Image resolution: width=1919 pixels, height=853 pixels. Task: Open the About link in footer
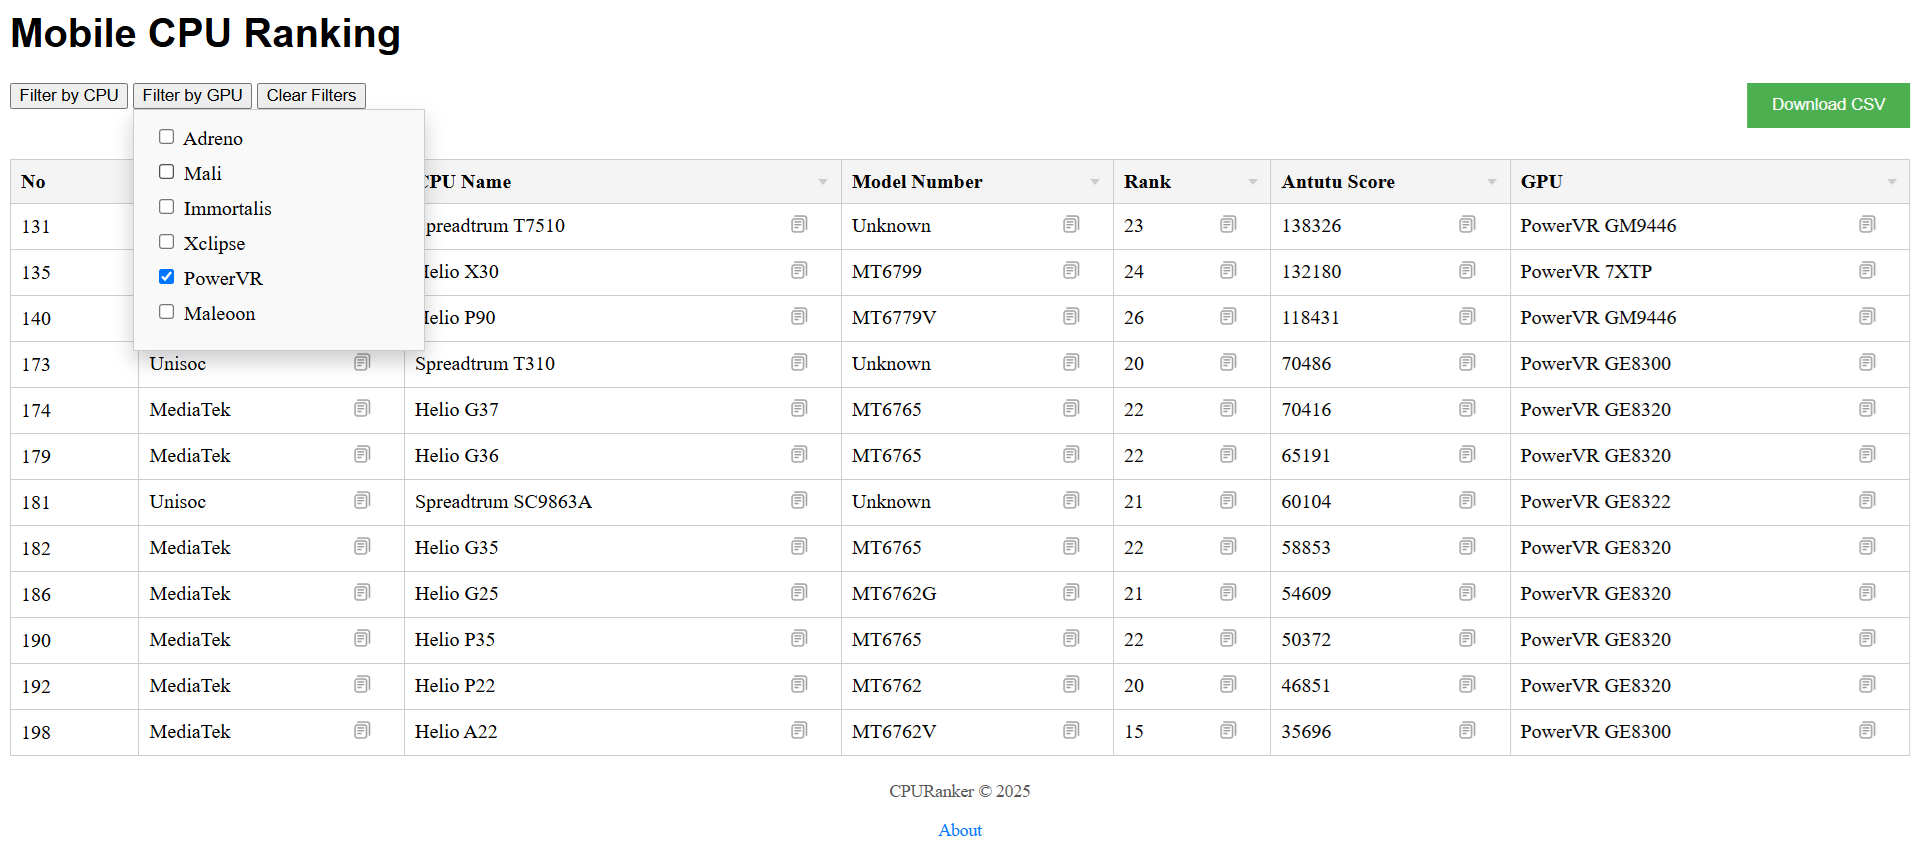pyautogui.click(x=960, y=830)
